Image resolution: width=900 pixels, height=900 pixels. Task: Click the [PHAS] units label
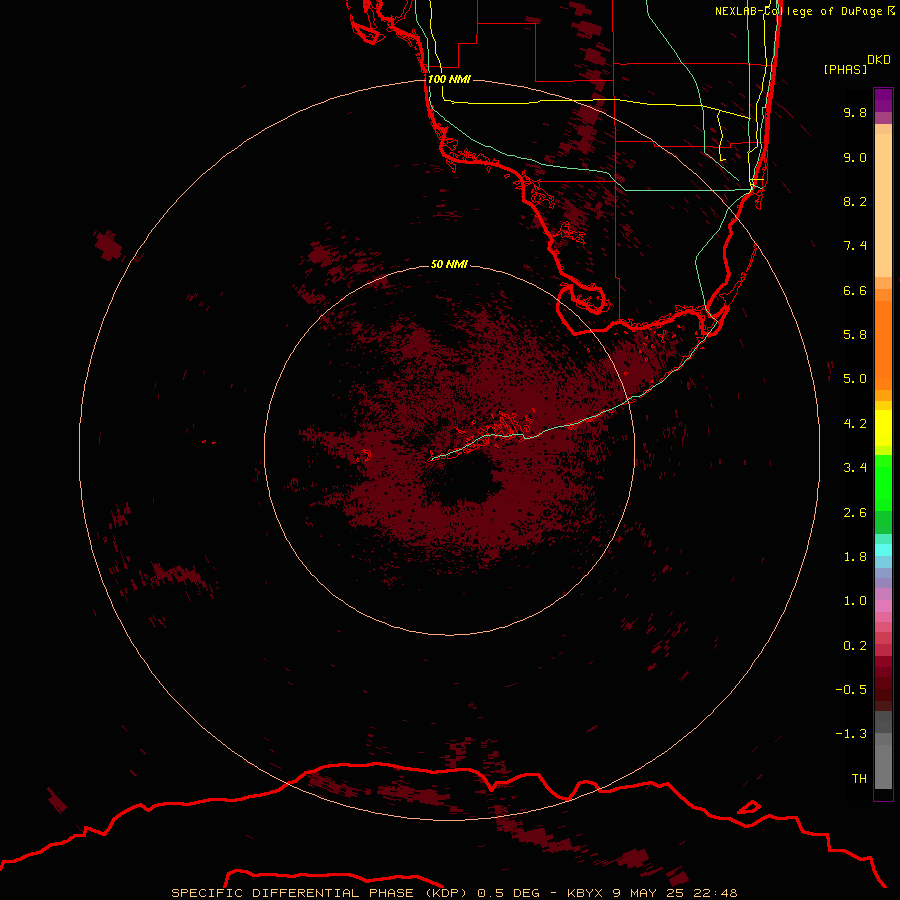(x=845, y=69)
